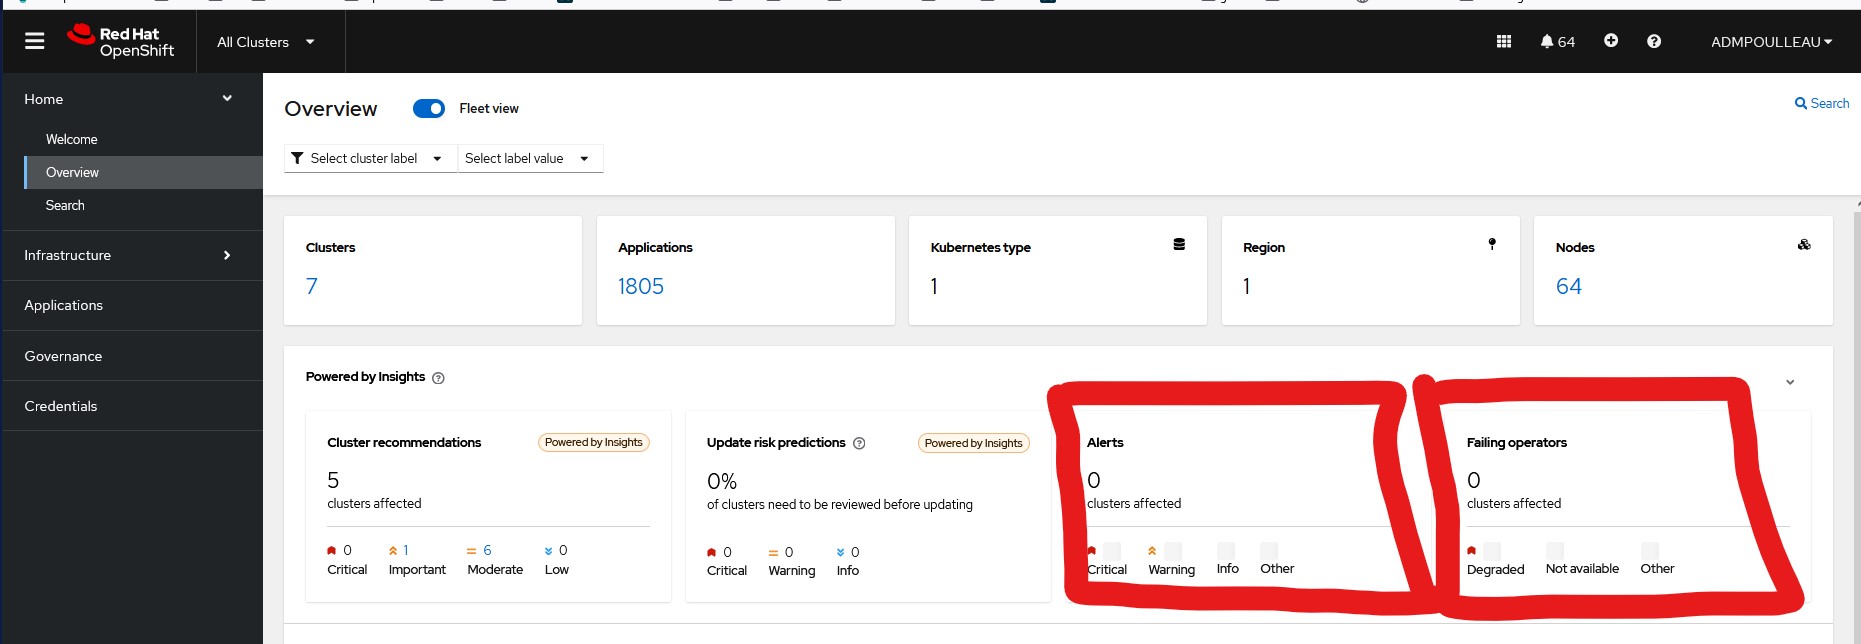1861x644 pixels.
Task: Click the Cluster recommendations title
Action: 404,442
